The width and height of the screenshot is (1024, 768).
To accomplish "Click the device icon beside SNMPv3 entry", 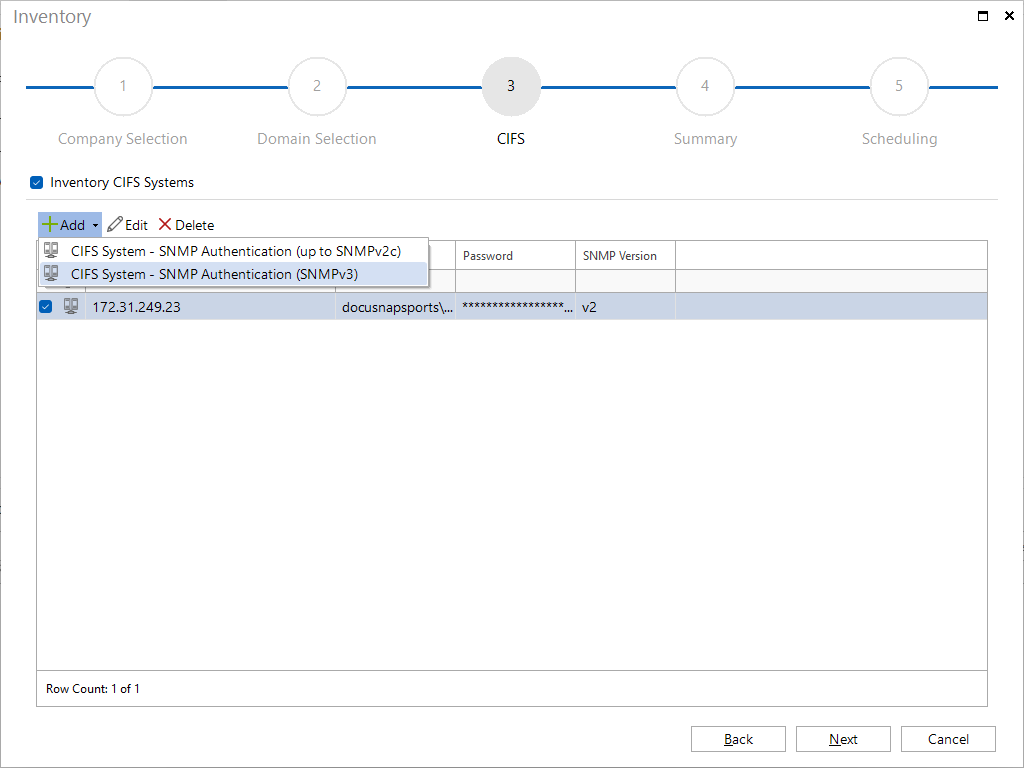I will (x=51, y=273).
